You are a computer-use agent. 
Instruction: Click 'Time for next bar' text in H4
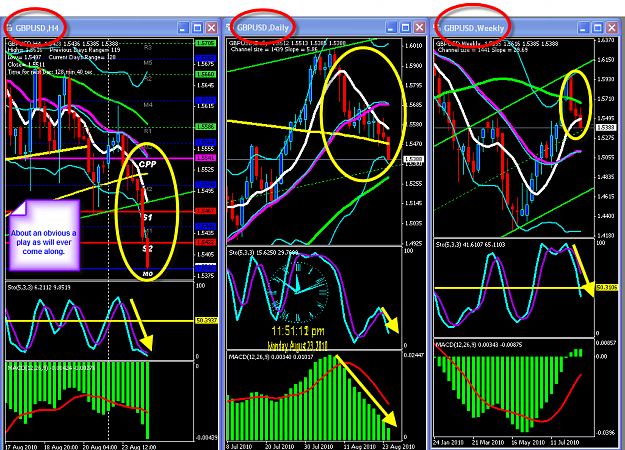50,72
